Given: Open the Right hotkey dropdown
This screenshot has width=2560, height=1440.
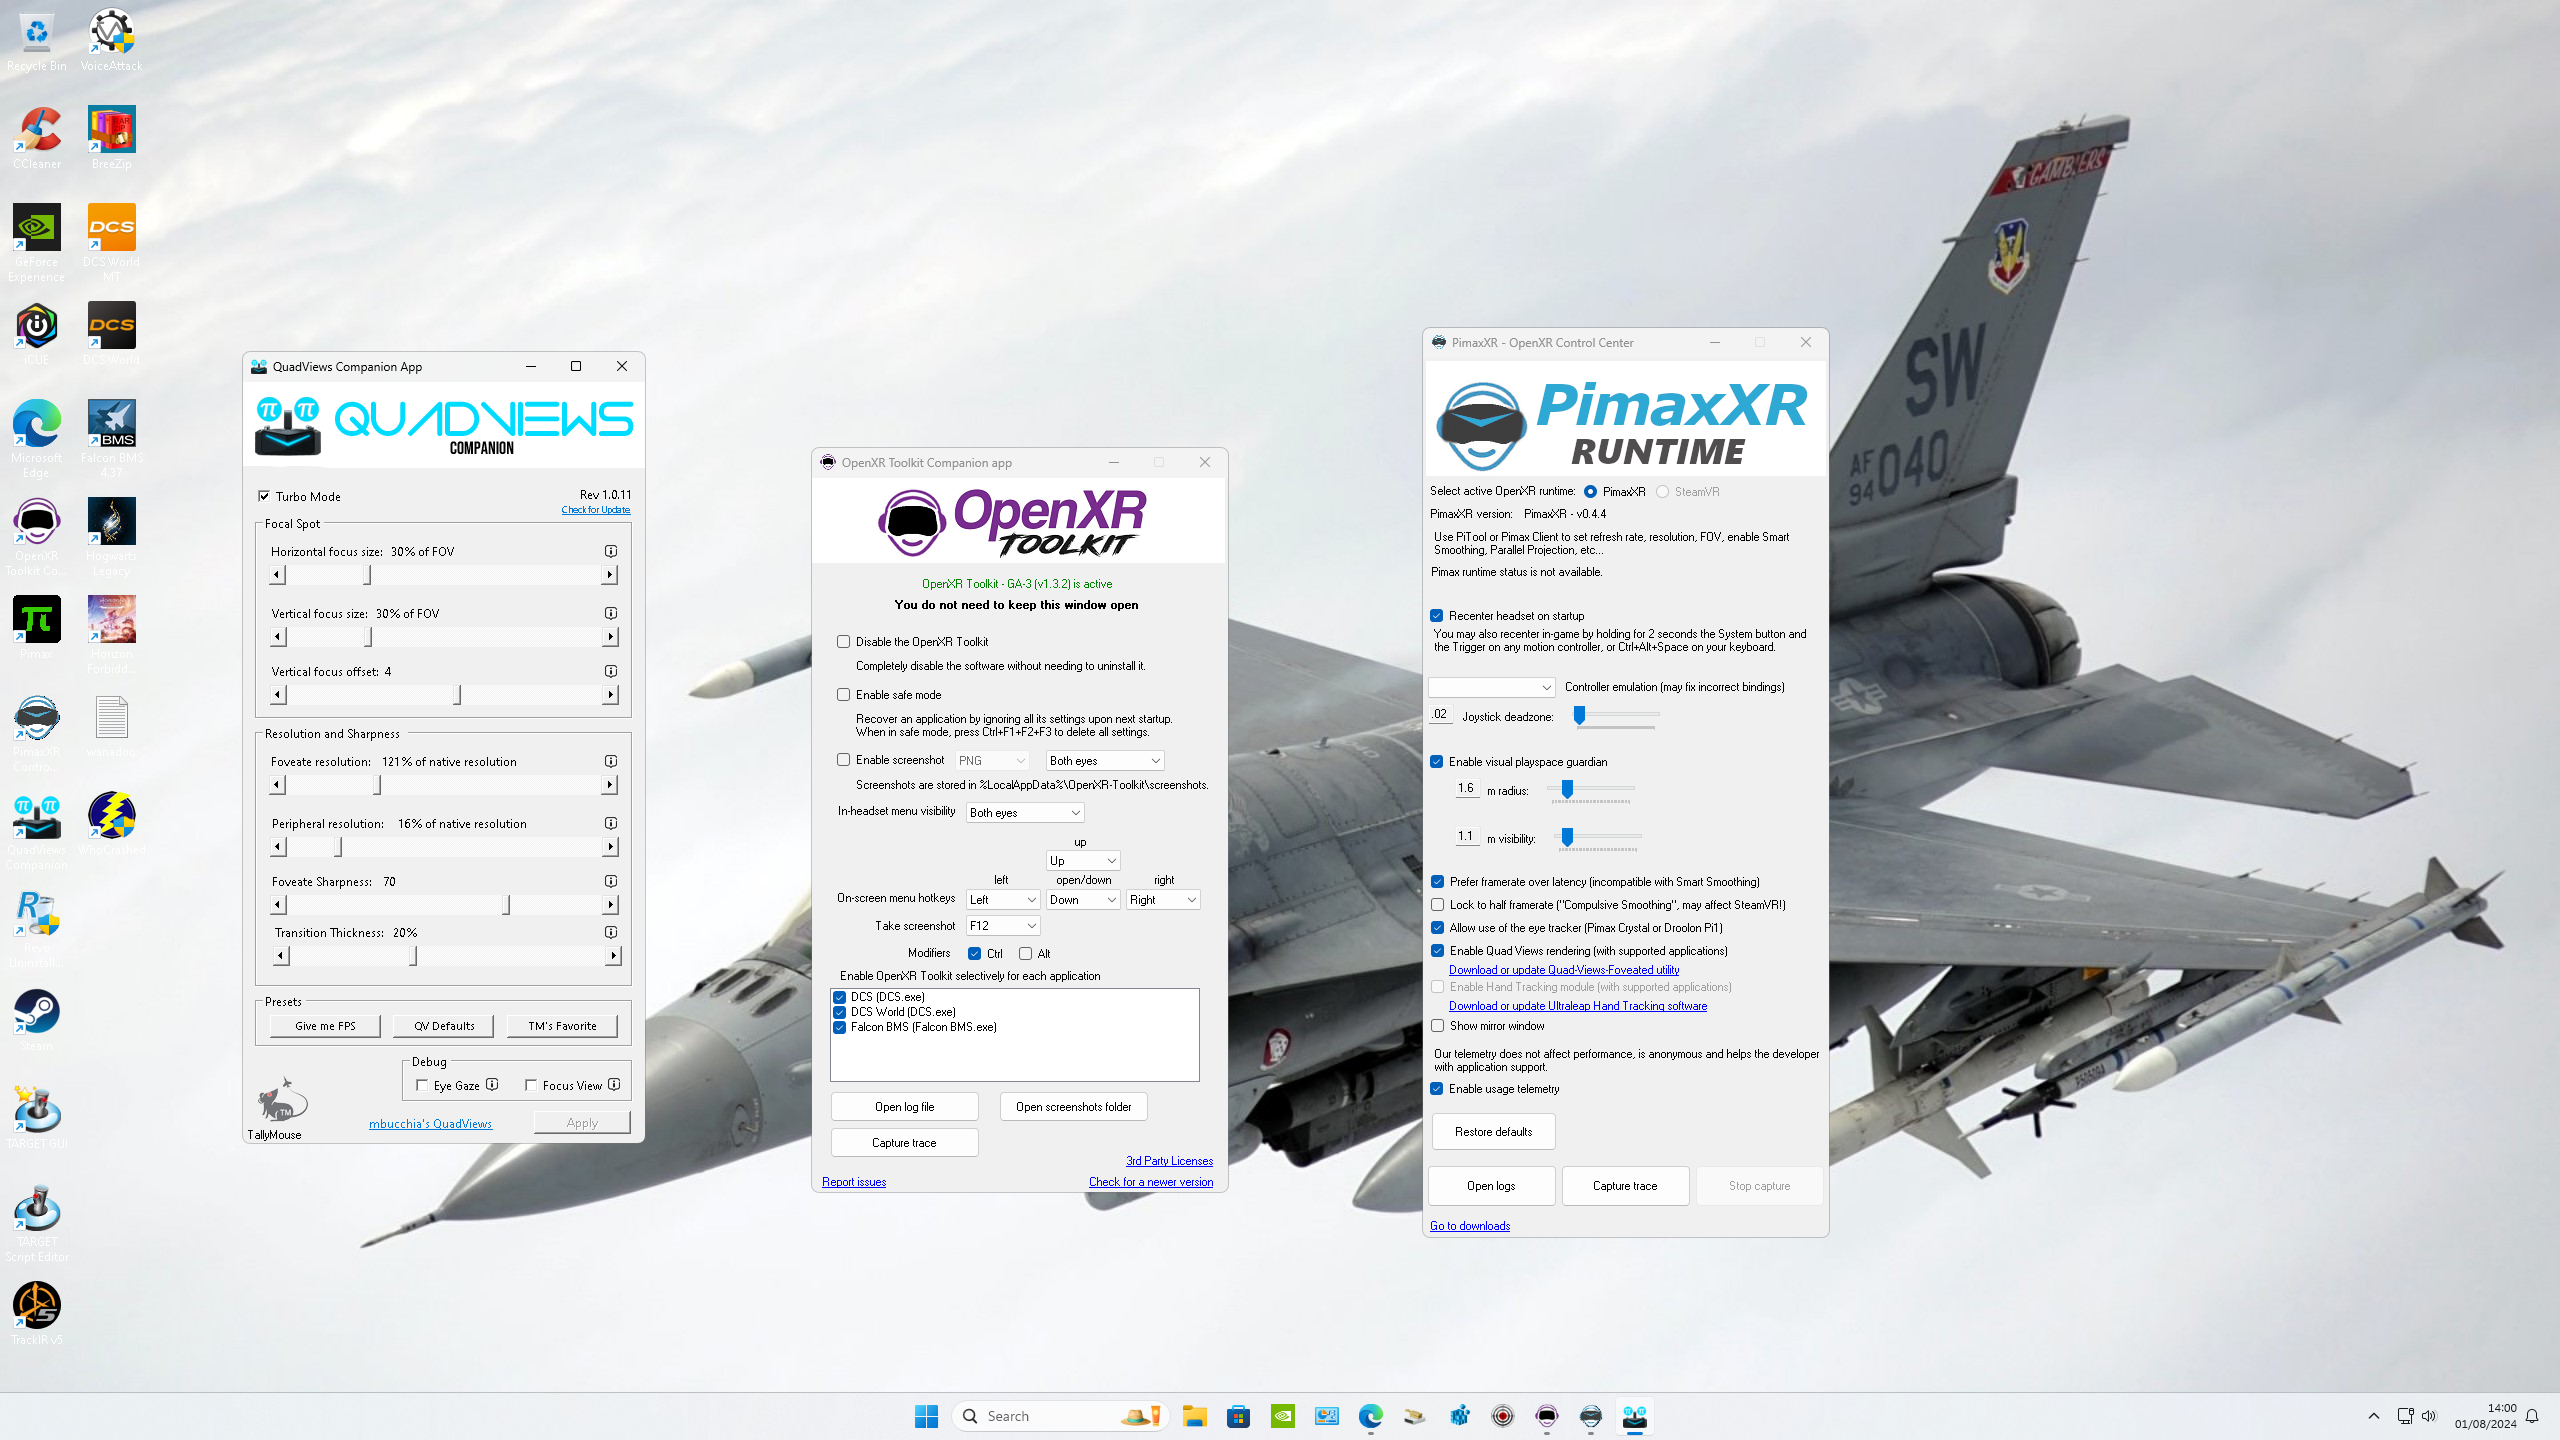Looking at the screenshot, I should (1163, 900).
